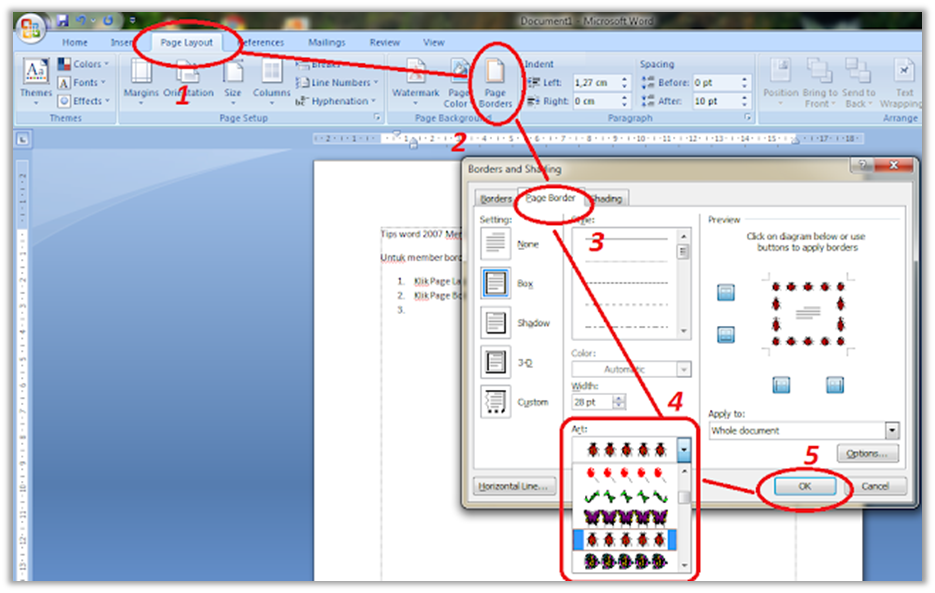Open the Color Automatic dropdown
Viewport: 935px width, 593px height.
(683, 370)
